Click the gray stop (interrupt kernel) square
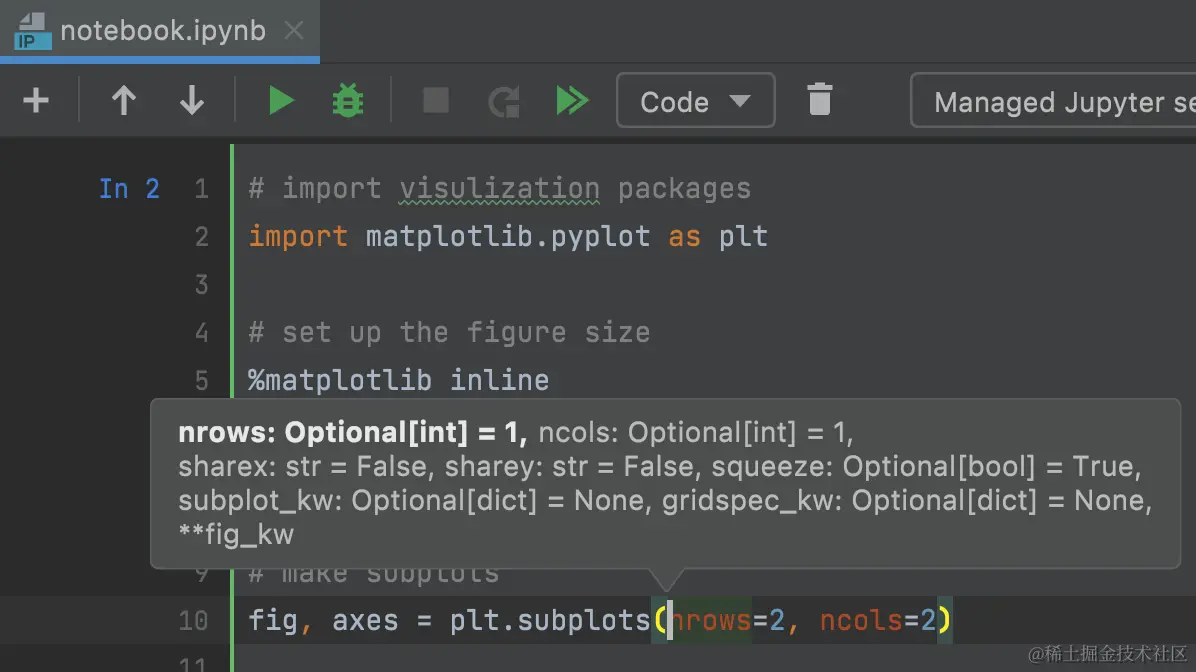The width and height of the screenshot is (1196, 672). (x=436, y=101)
